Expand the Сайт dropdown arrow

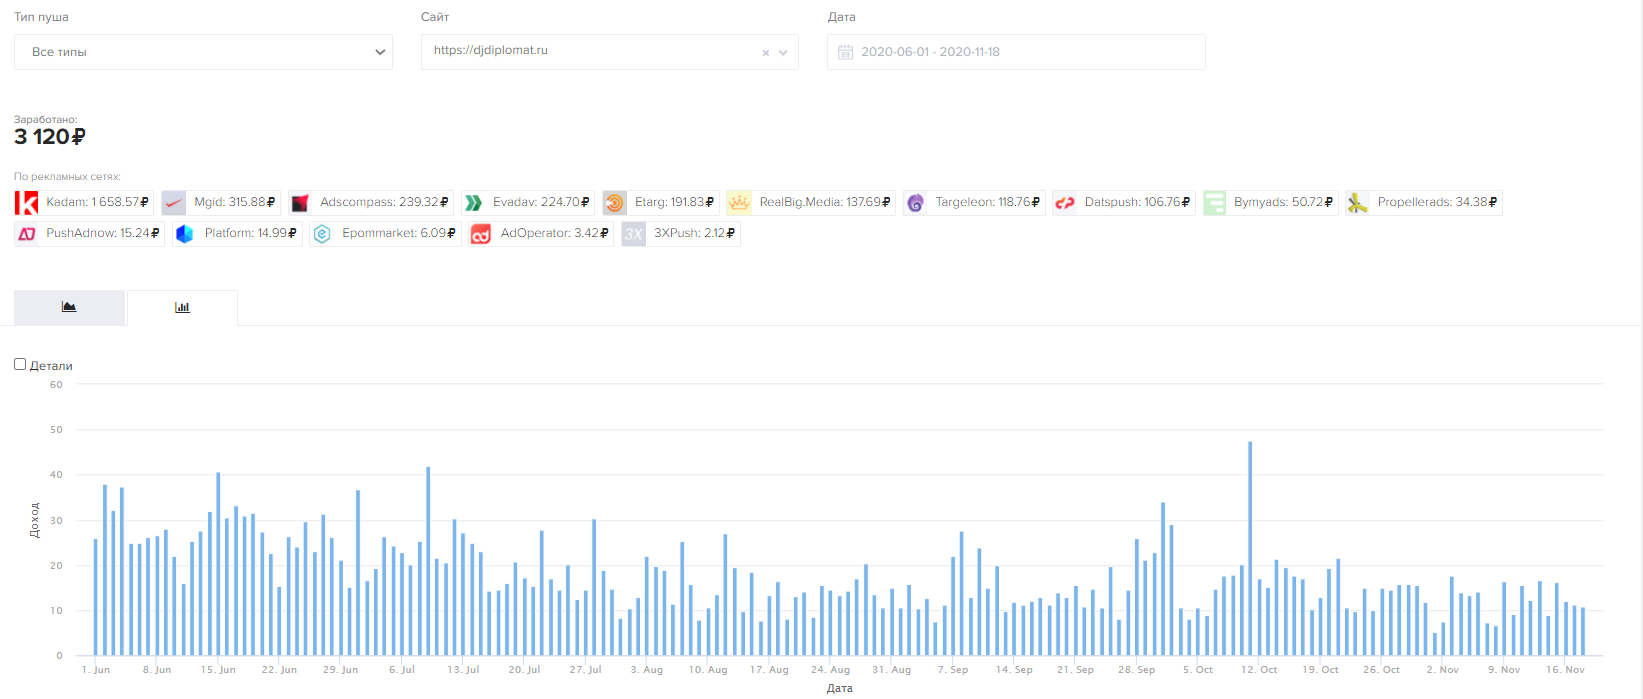tap(783, 53)
